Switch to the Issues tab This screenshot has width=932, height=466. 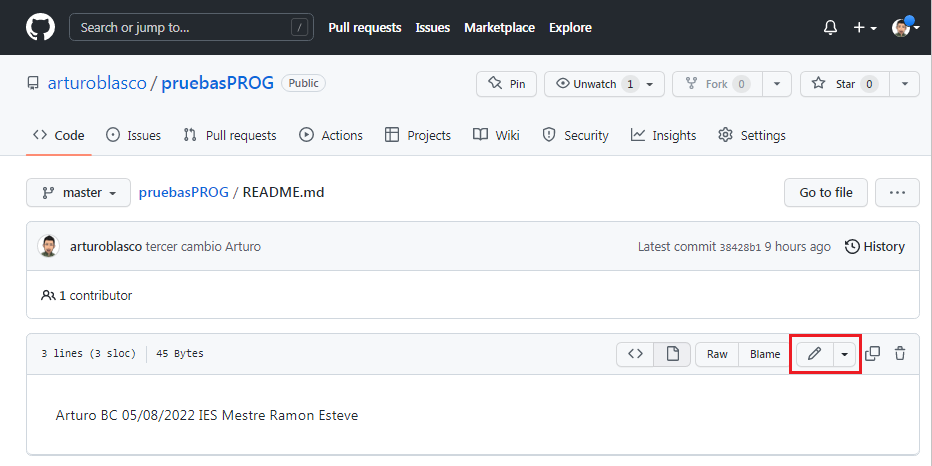point(133,135)
